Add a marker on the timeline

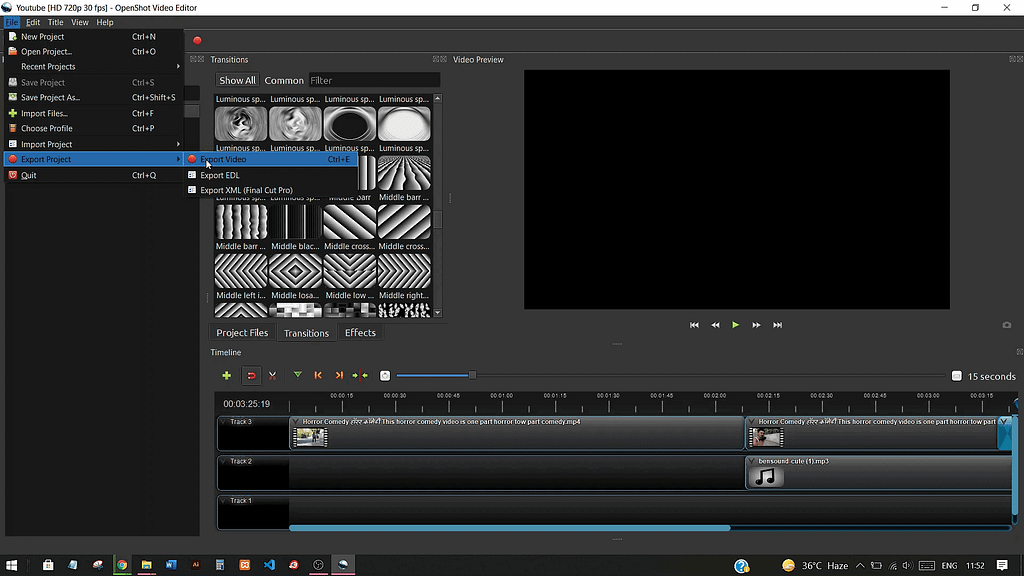point(297,375)
